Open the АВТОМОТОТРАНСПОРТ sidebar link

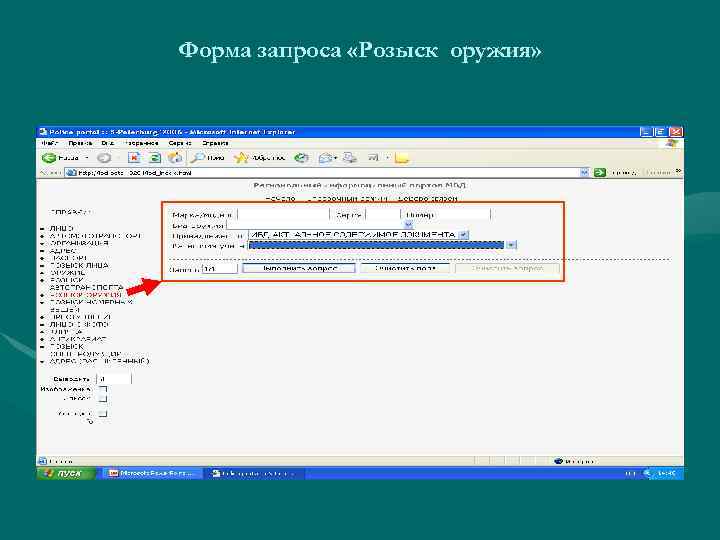coord(95,236)
